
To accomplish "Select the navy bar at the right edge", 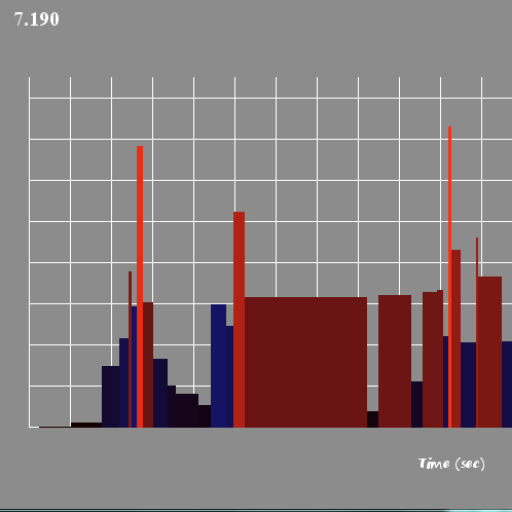I will pyautogui.click(x=507, y=384).
